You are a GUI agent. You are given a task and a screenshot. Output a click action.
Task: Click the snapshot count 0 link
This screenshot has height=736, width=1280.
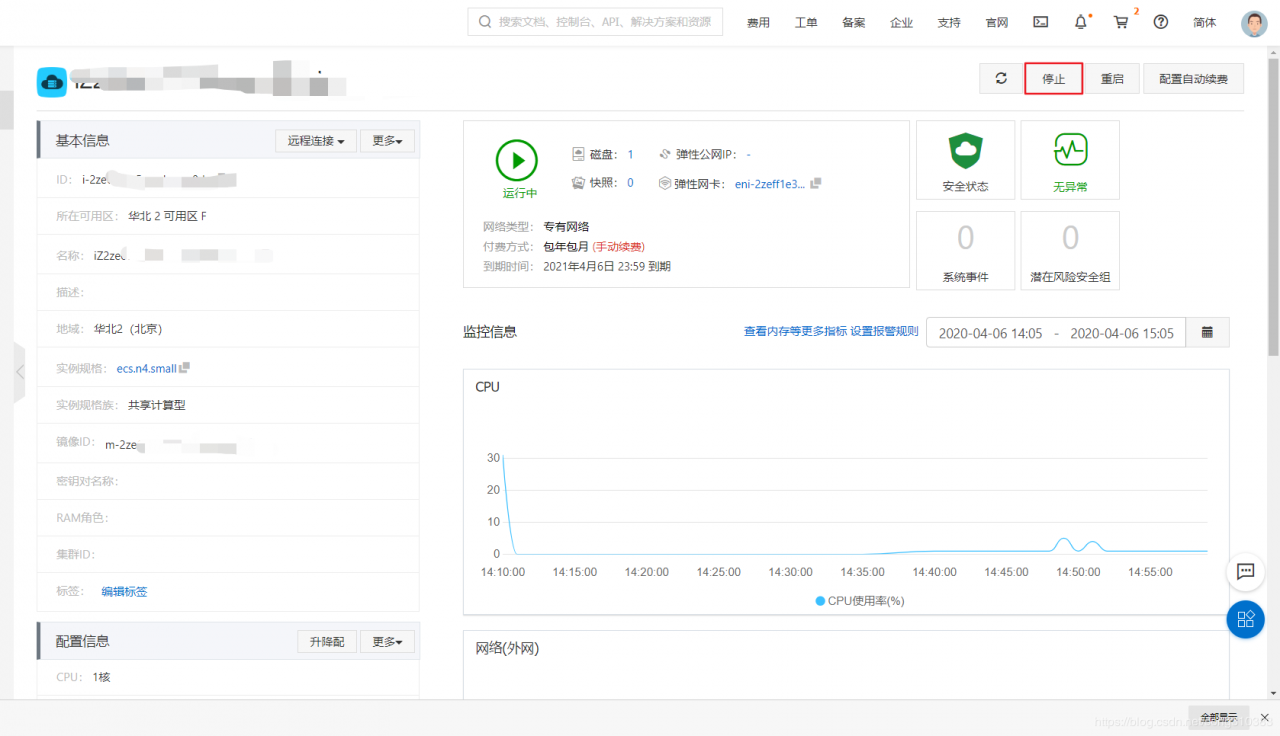(630, 183)
